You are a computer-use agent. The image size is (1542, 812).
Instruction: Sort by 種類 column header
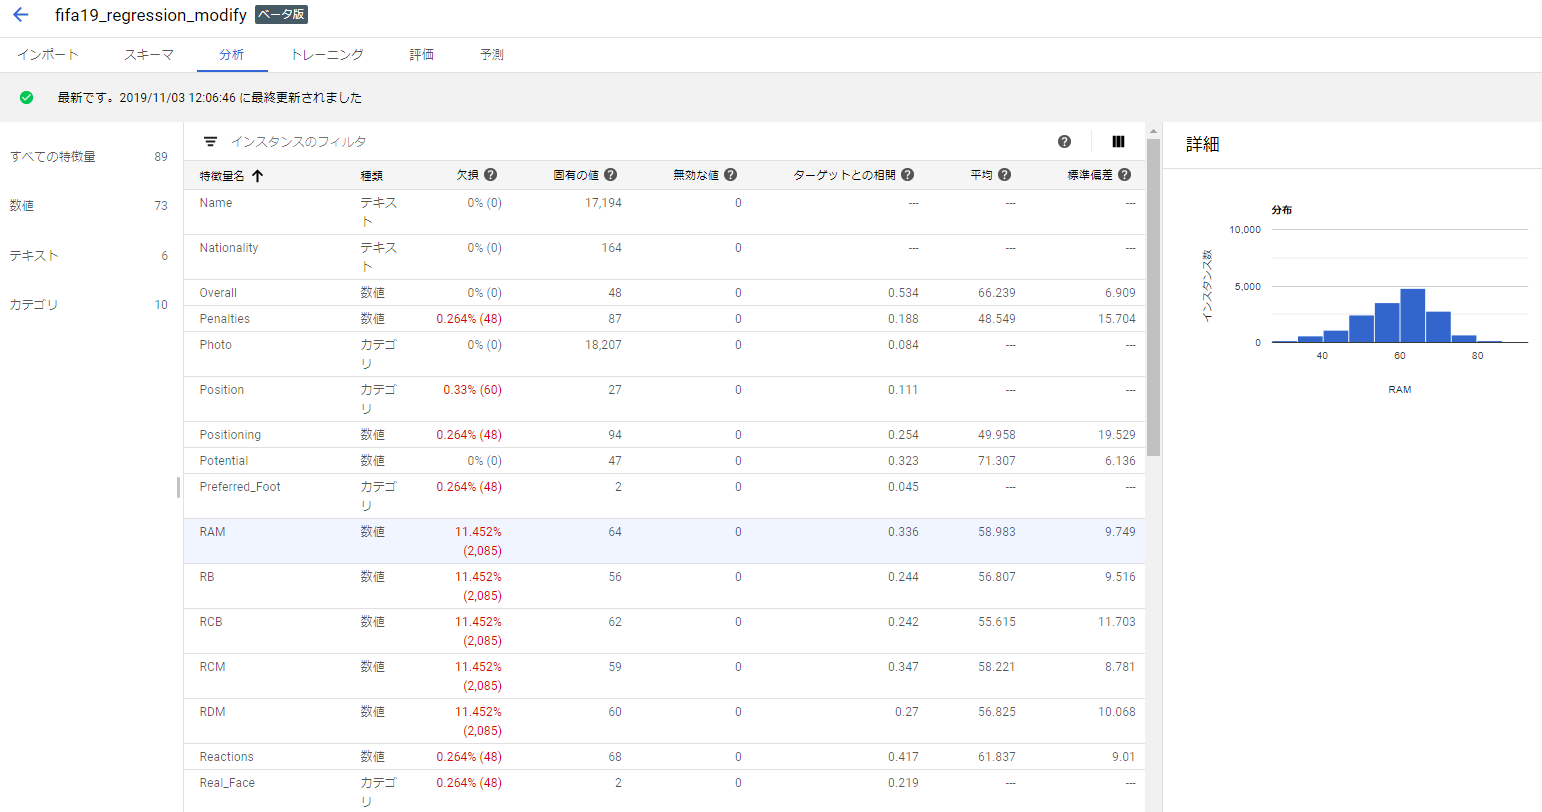click(x=372, y=175)
